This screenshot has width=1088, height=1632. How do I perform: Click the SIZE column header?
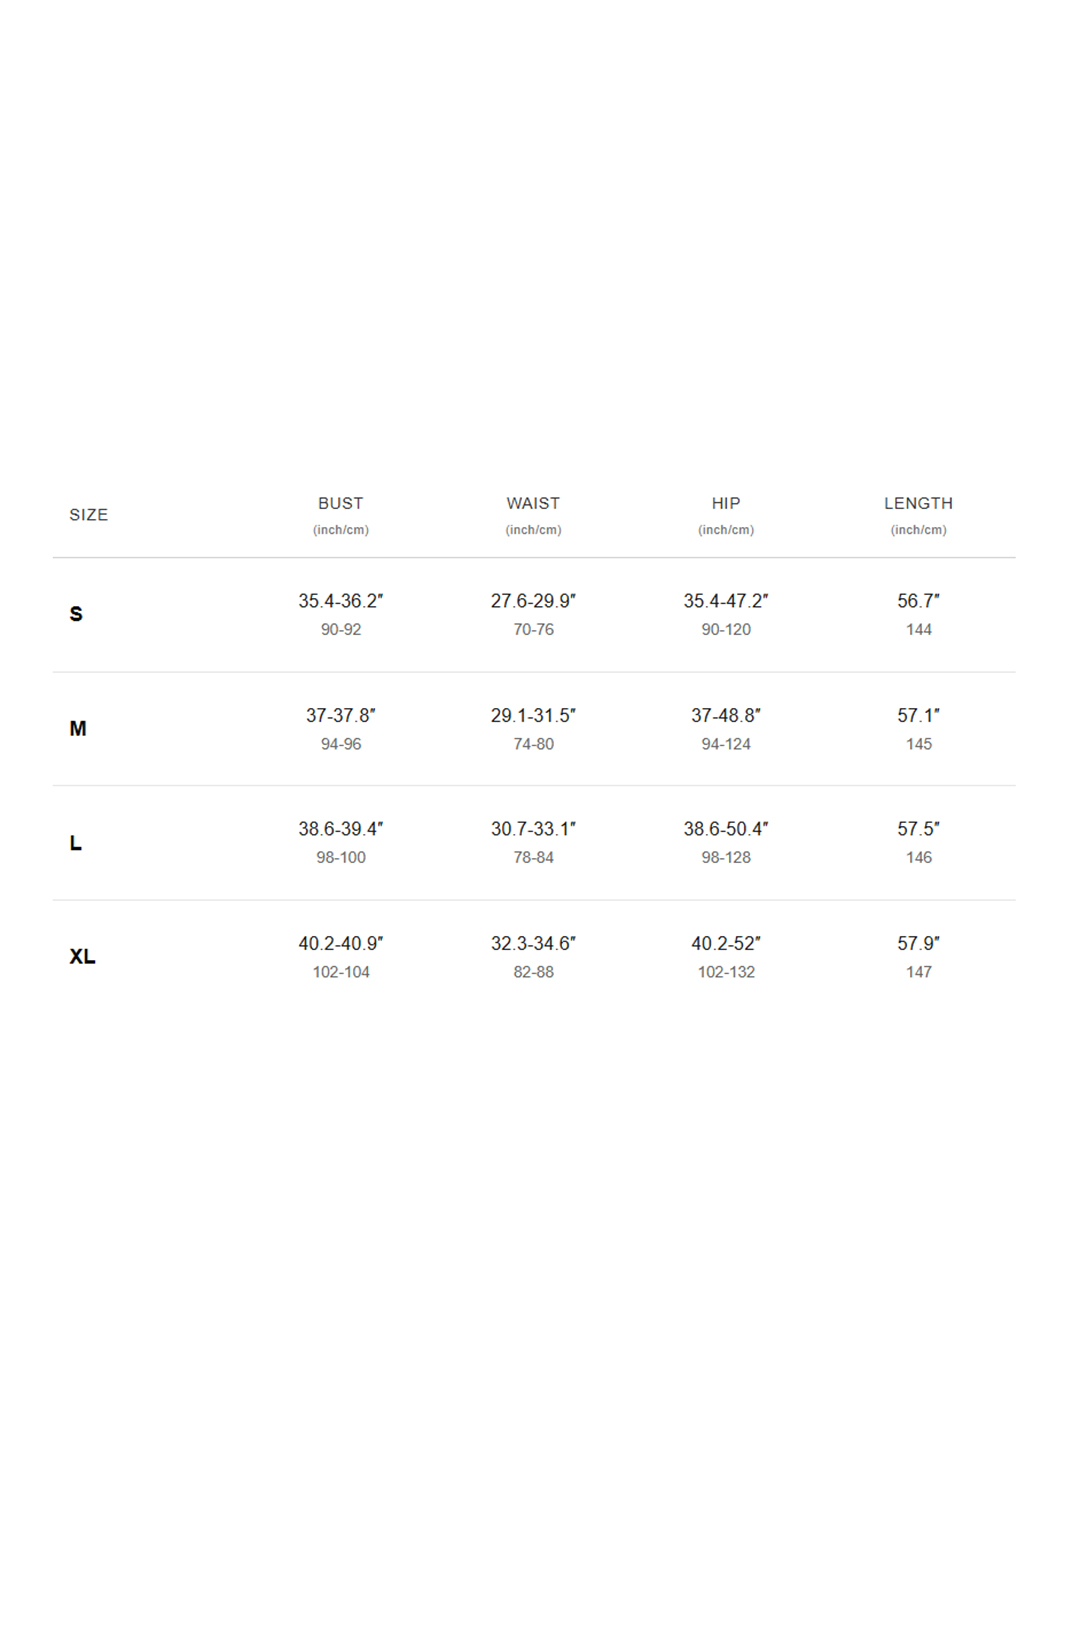tap(88, 515)
